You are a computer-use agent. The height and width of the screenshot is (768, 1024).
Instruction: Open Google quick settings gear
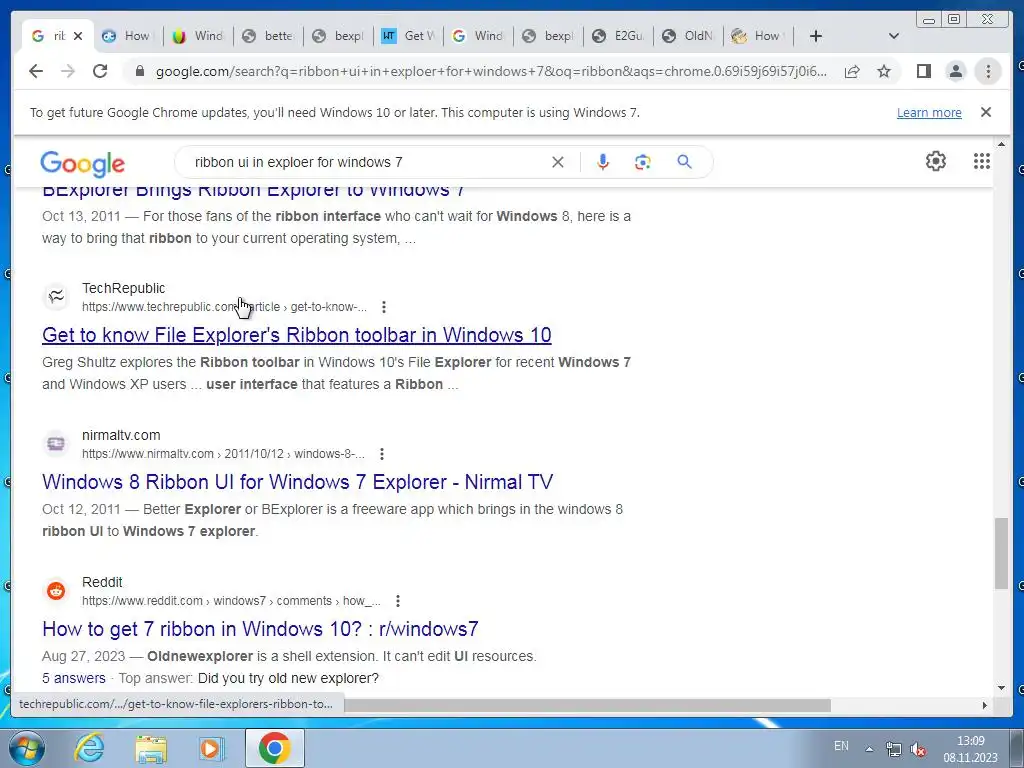coord(936,161)
